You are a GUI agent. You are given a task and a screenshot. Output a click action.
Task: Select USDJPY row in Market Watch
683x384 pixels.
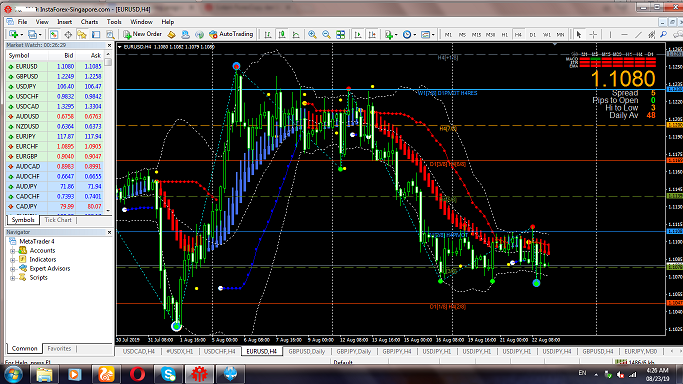click(x=54, y=87)
